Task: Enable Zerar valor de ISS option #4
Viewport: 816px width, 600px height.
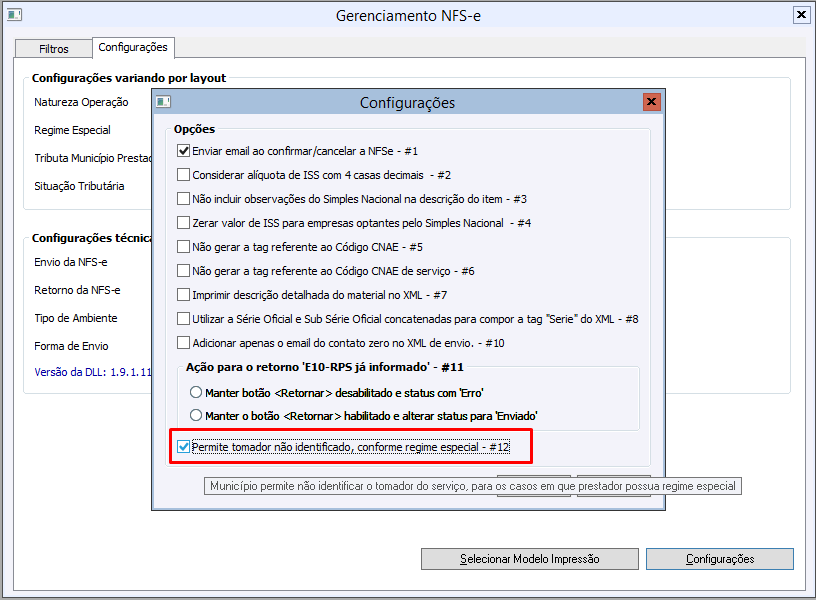Action: click(x=183, y=223)
